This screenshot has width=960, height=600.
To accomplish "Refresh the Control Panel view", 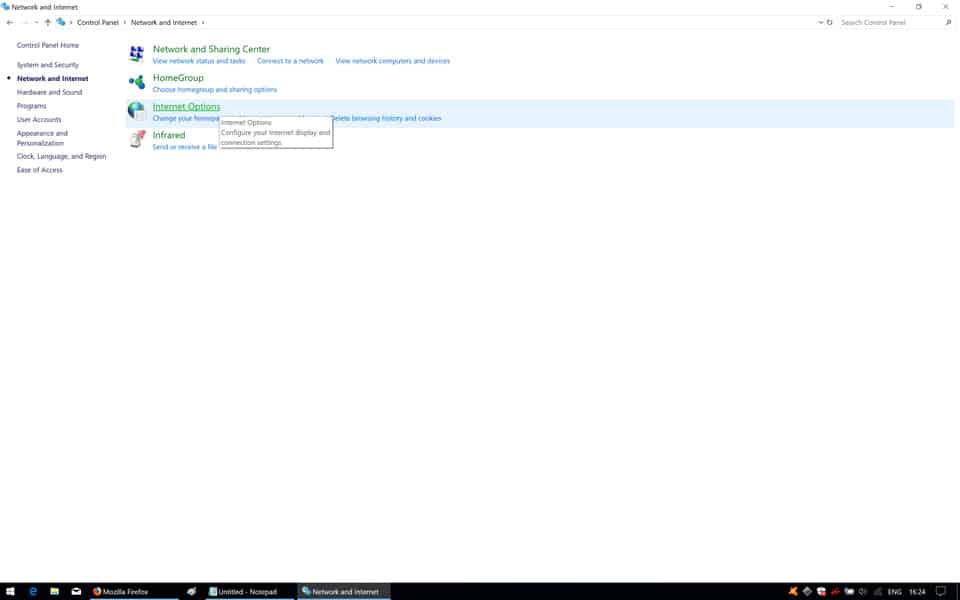I will 830,23.
